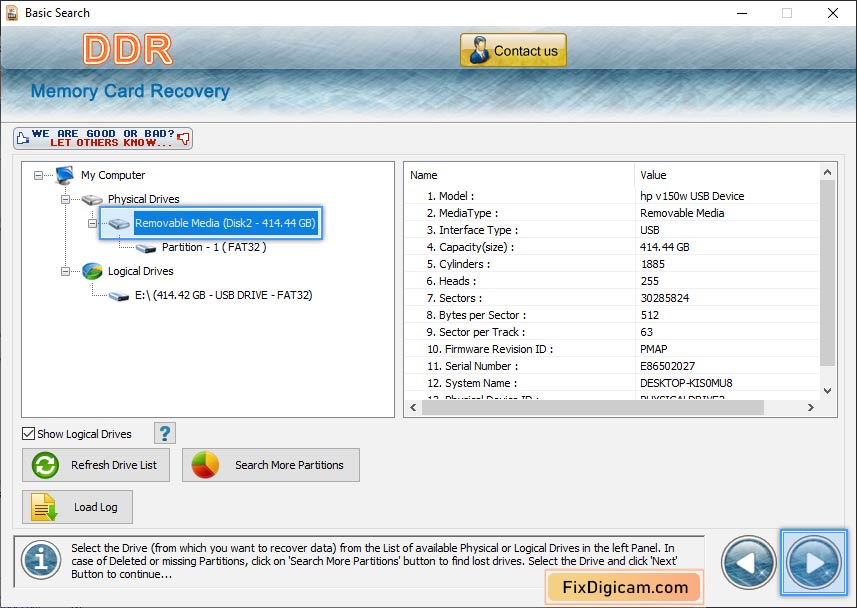
Task: Click the value 'hp v150w USB Device'
Action: pyautogui.click(x=692, y=196)
